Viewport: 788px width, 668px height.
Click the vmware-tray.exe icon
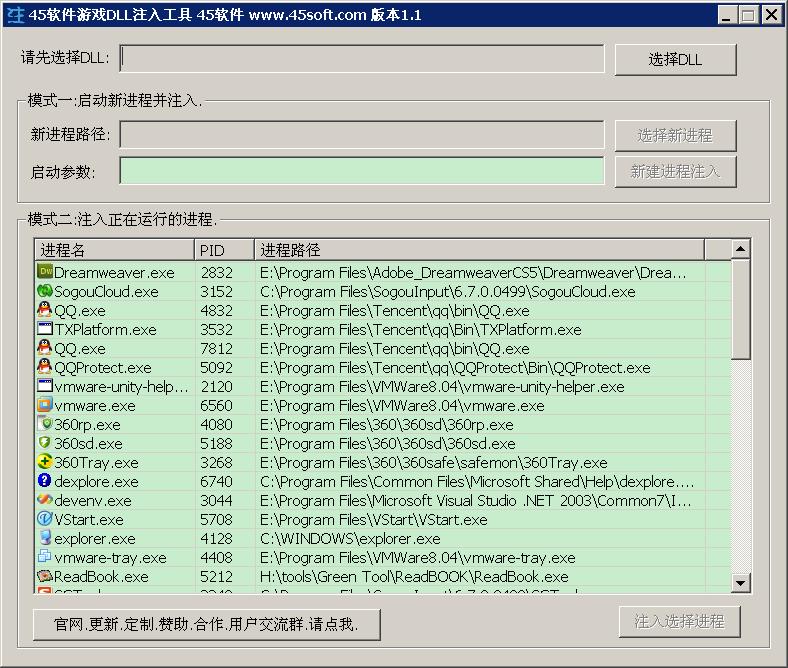point(45,557)
